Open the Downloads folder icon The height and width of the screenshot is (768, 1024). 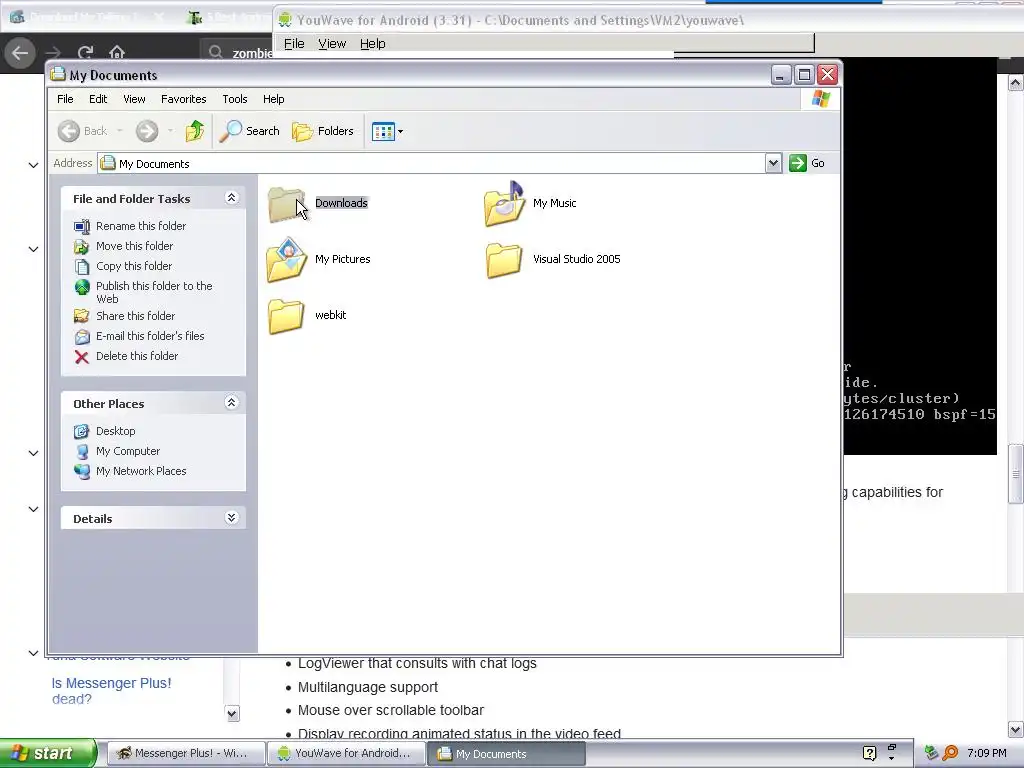(286, 204)
